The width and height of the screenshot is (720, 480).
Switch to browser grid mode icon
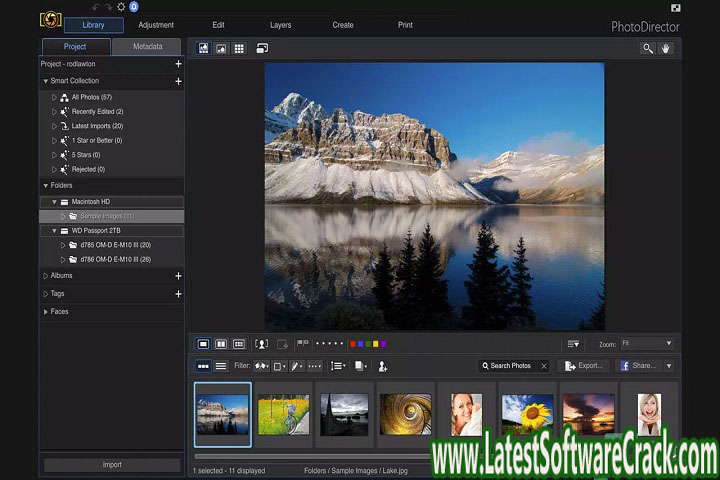point(239,48)
